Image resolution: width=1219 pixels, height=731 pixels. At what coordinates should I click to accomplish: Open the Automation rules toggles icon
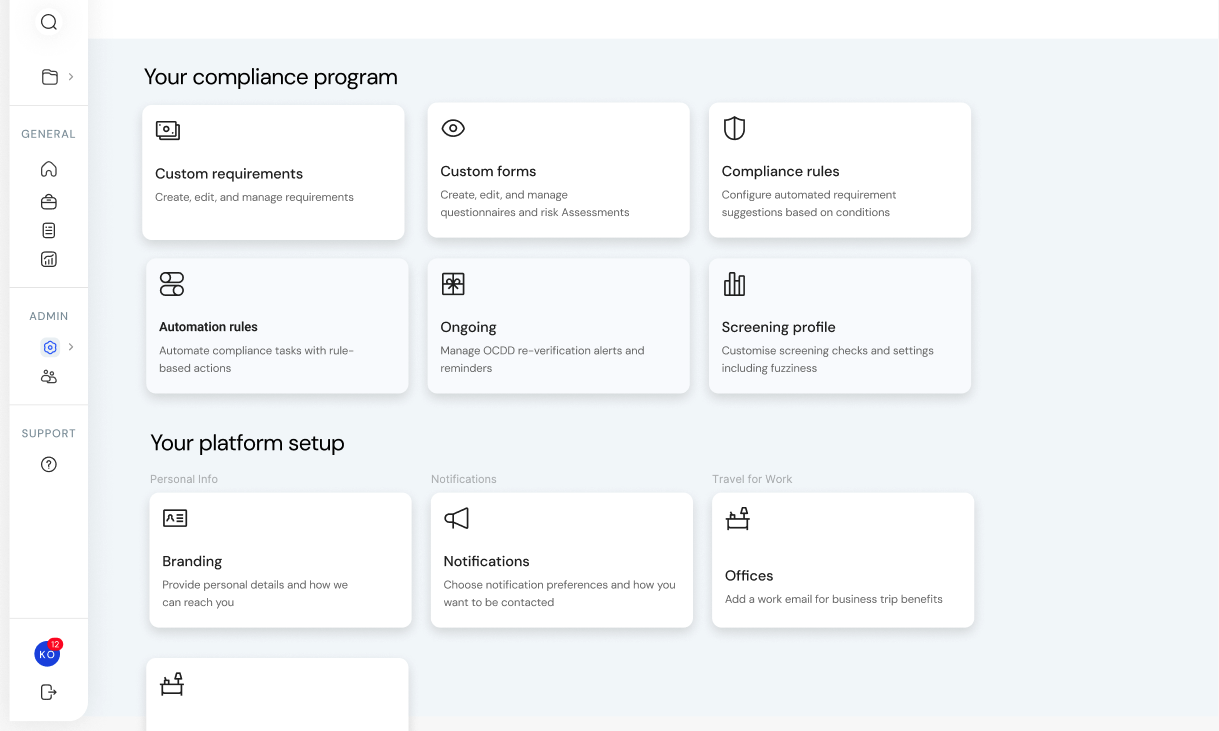pos(171,284)
